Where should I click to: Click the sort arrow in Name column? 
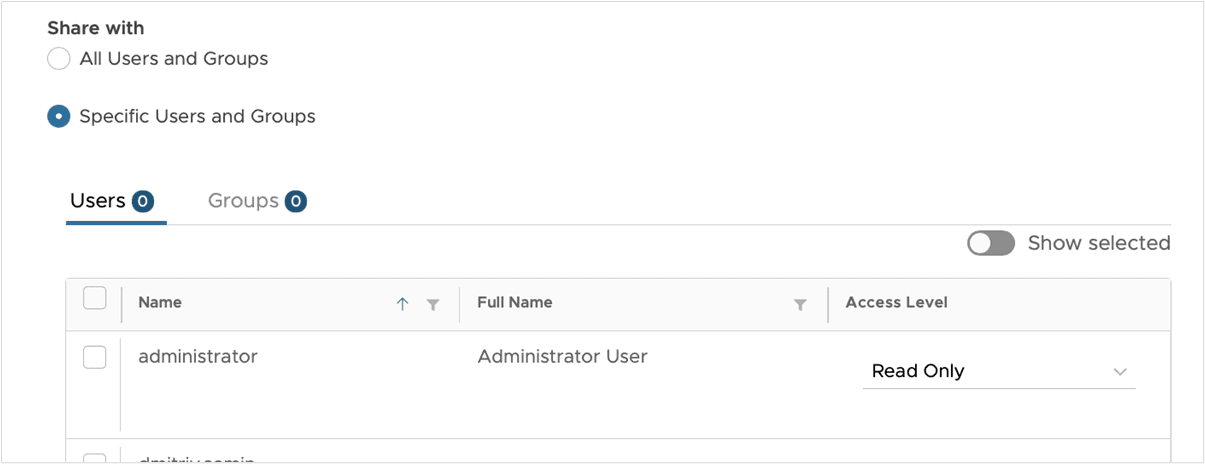[402, 304]
